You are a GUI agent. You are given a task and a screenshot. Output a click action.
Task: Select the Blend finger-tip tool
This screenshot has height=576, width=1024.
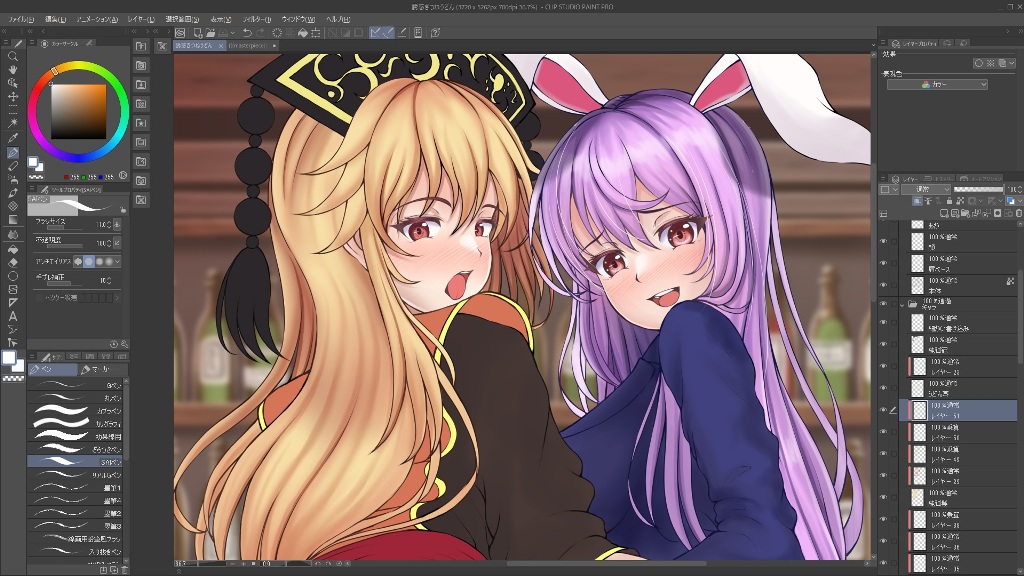click(x=12, y=234)
